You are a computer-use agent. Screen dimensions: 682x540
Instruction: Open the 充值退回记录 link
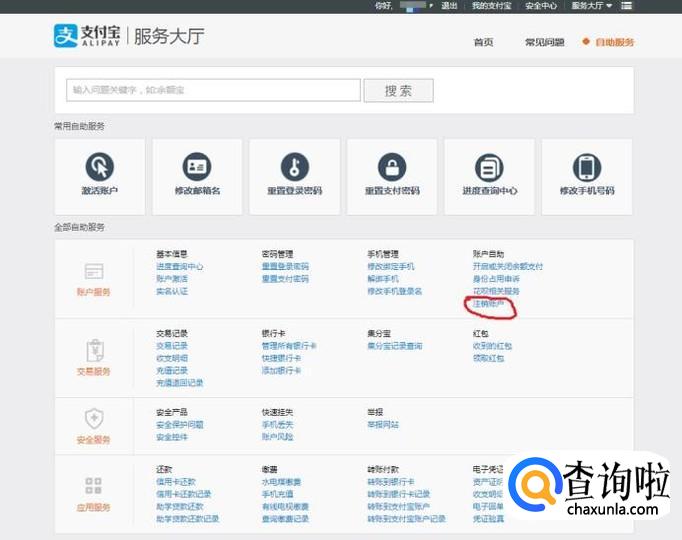click(180, 383)
